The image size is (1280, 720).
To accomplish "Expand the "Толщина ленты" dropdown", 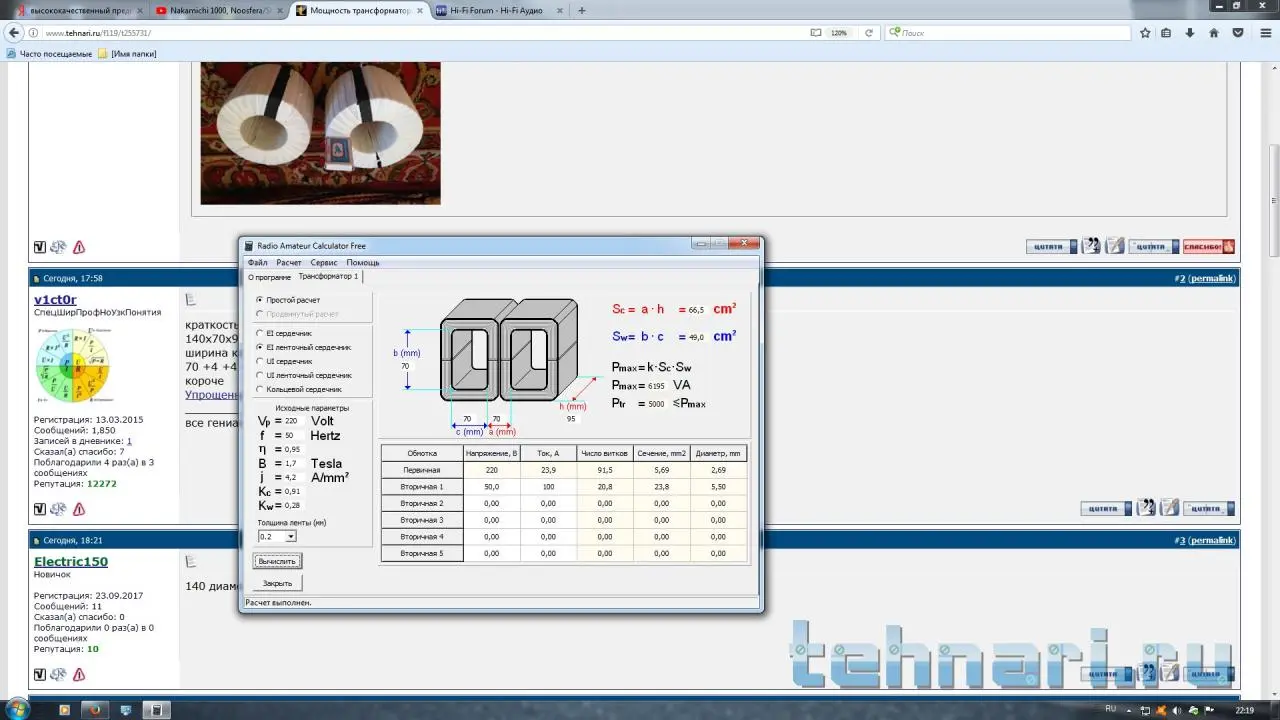I will point(291,537).
